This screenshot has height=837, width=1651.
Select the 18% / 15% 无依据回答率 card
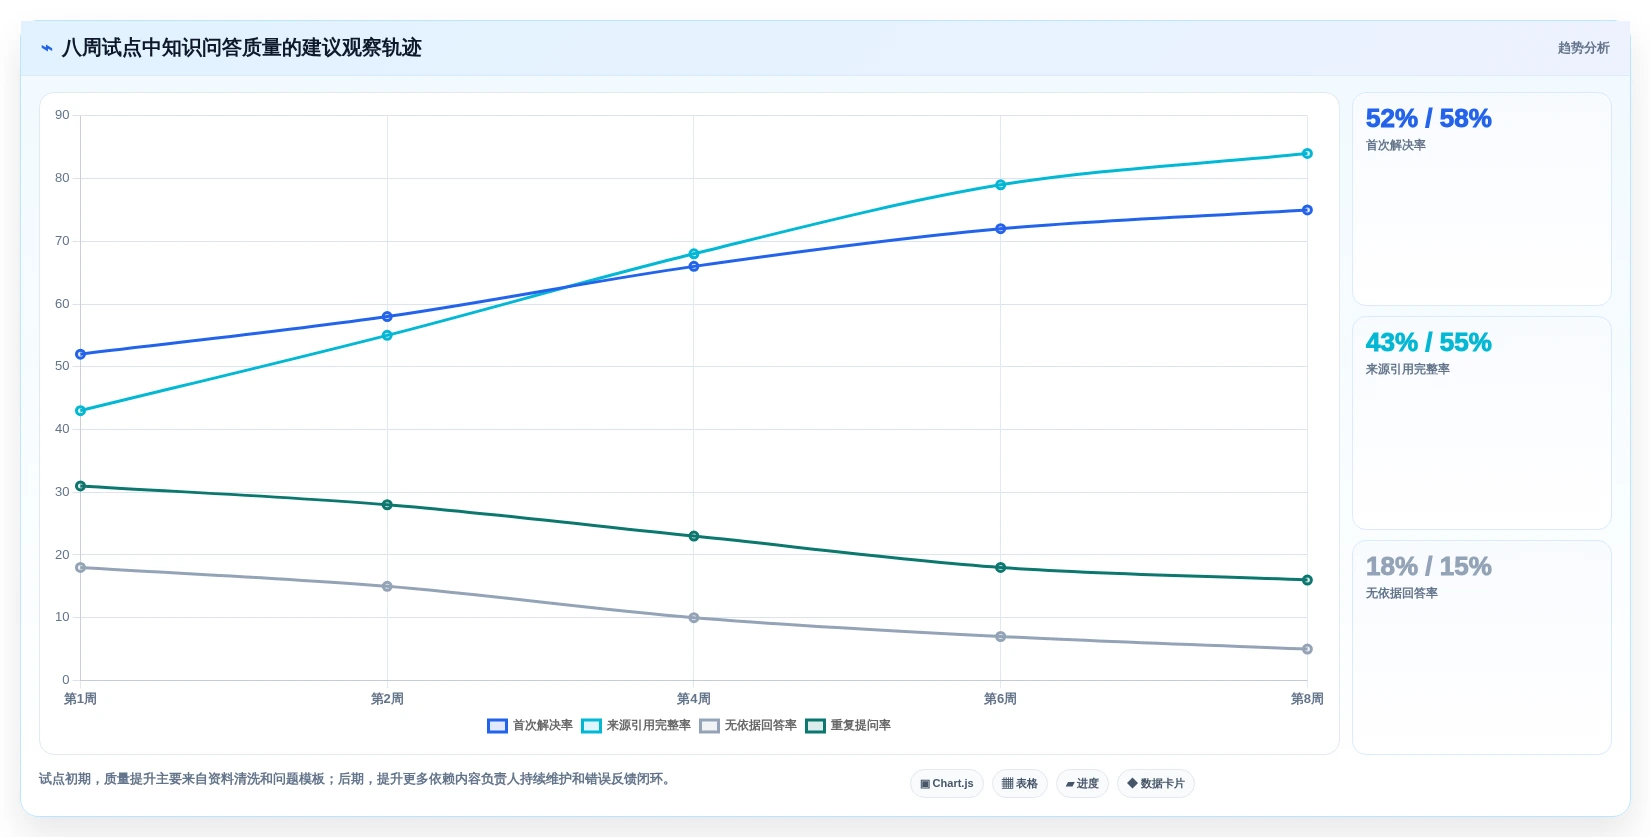[1481, 647]
